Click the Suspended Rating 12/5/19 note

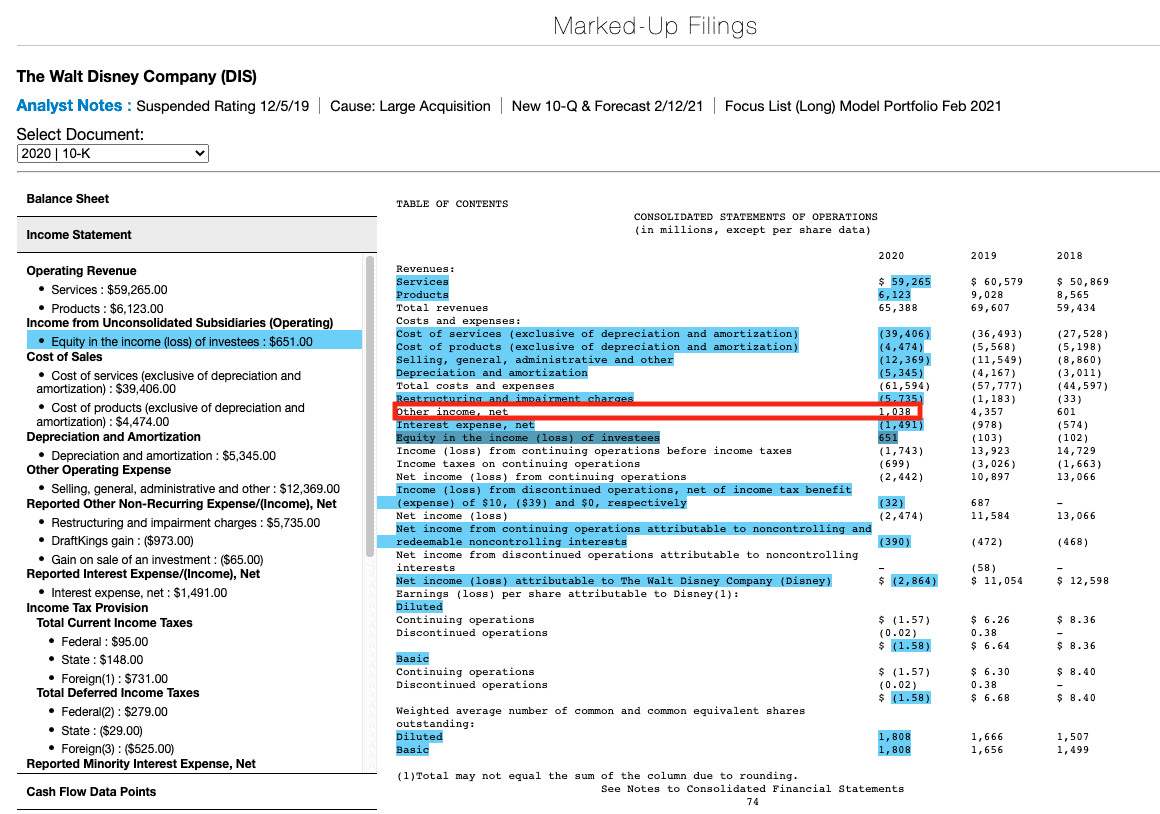tap(223, 106)
